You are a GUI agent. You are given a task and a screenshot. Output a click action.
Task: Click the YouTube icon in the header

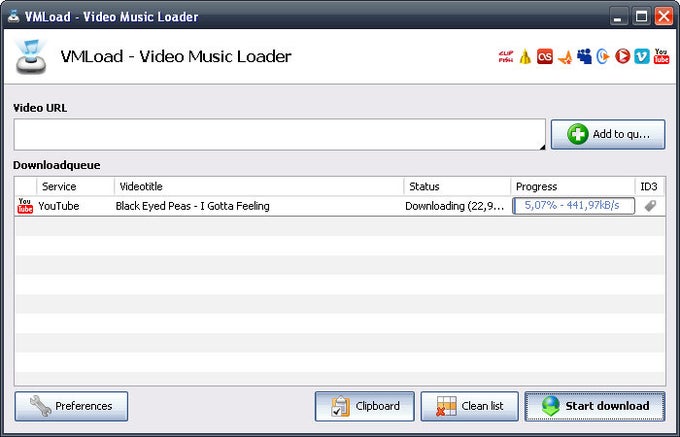click(x=661, y=56)
